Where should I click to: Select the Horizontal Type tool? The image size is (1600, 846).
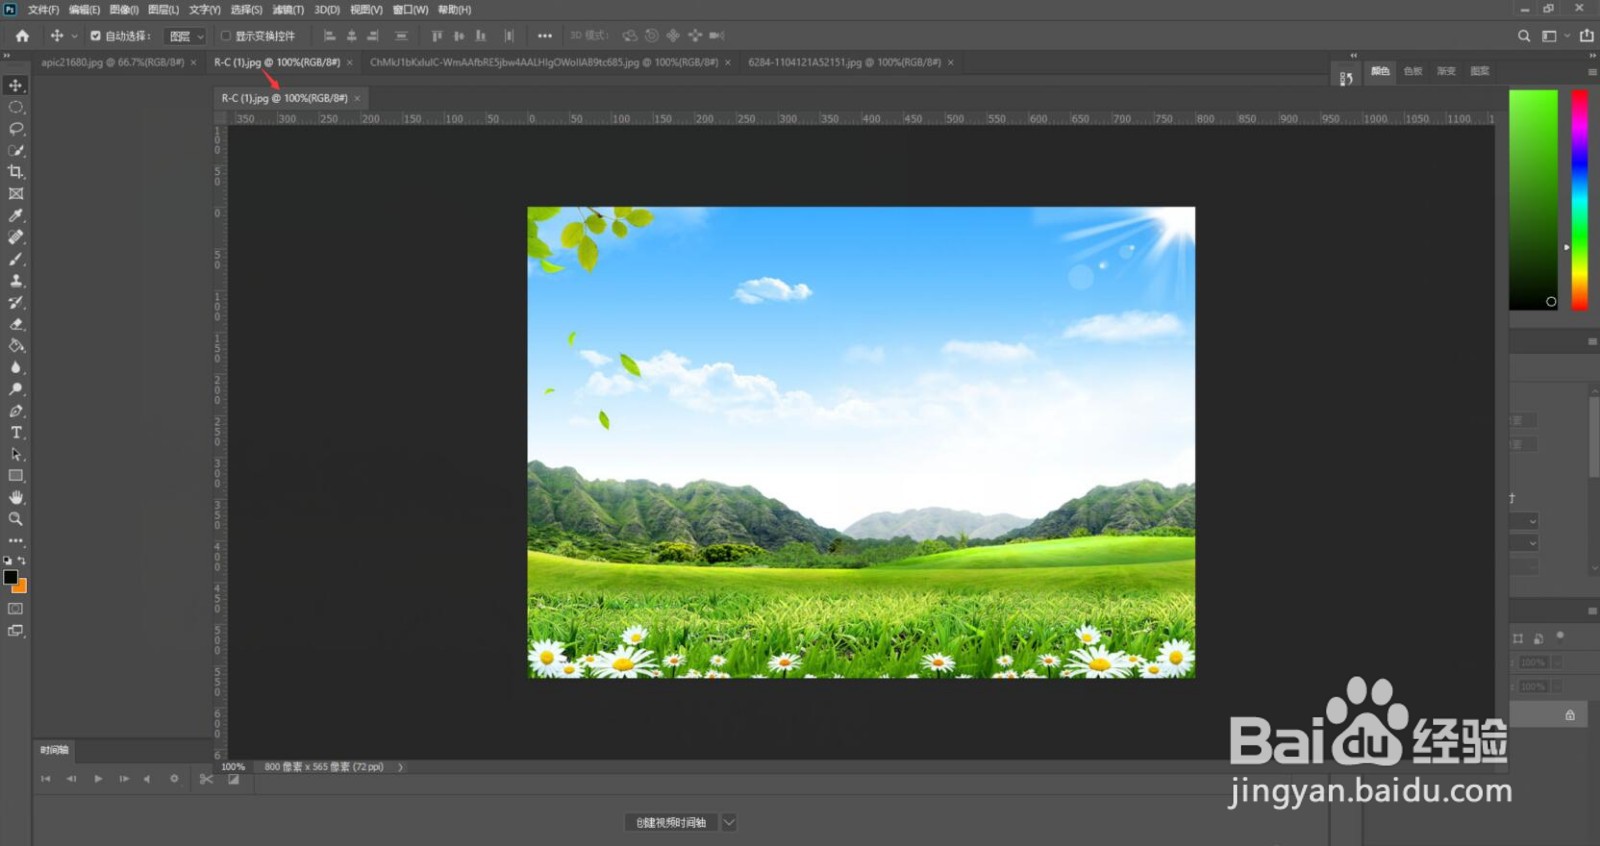click(16, 433)
